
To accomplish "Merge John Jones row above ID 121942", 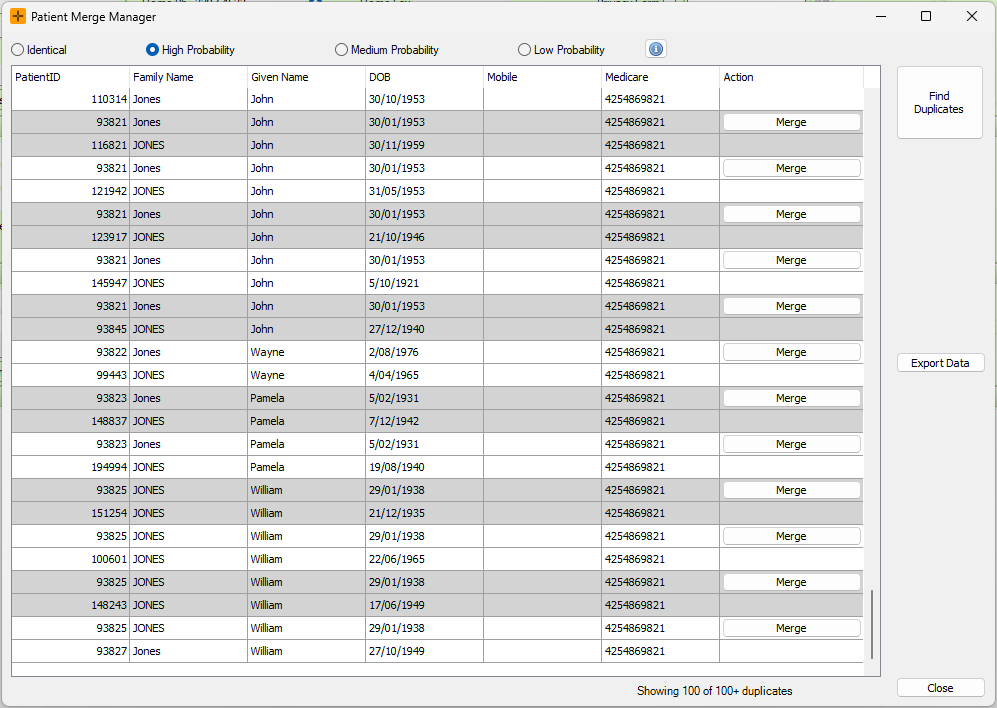I will click(x=791, y=168).
